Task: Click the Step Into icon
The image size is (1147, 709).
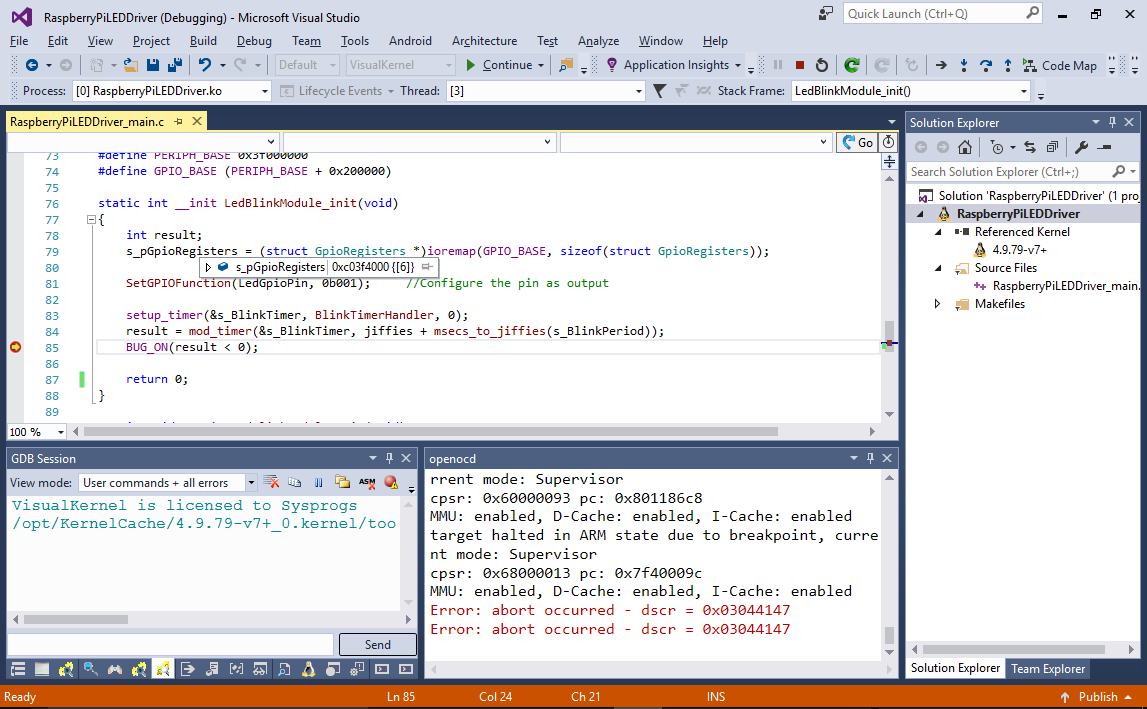Action: pyautogui.click(x=964, y=65)
